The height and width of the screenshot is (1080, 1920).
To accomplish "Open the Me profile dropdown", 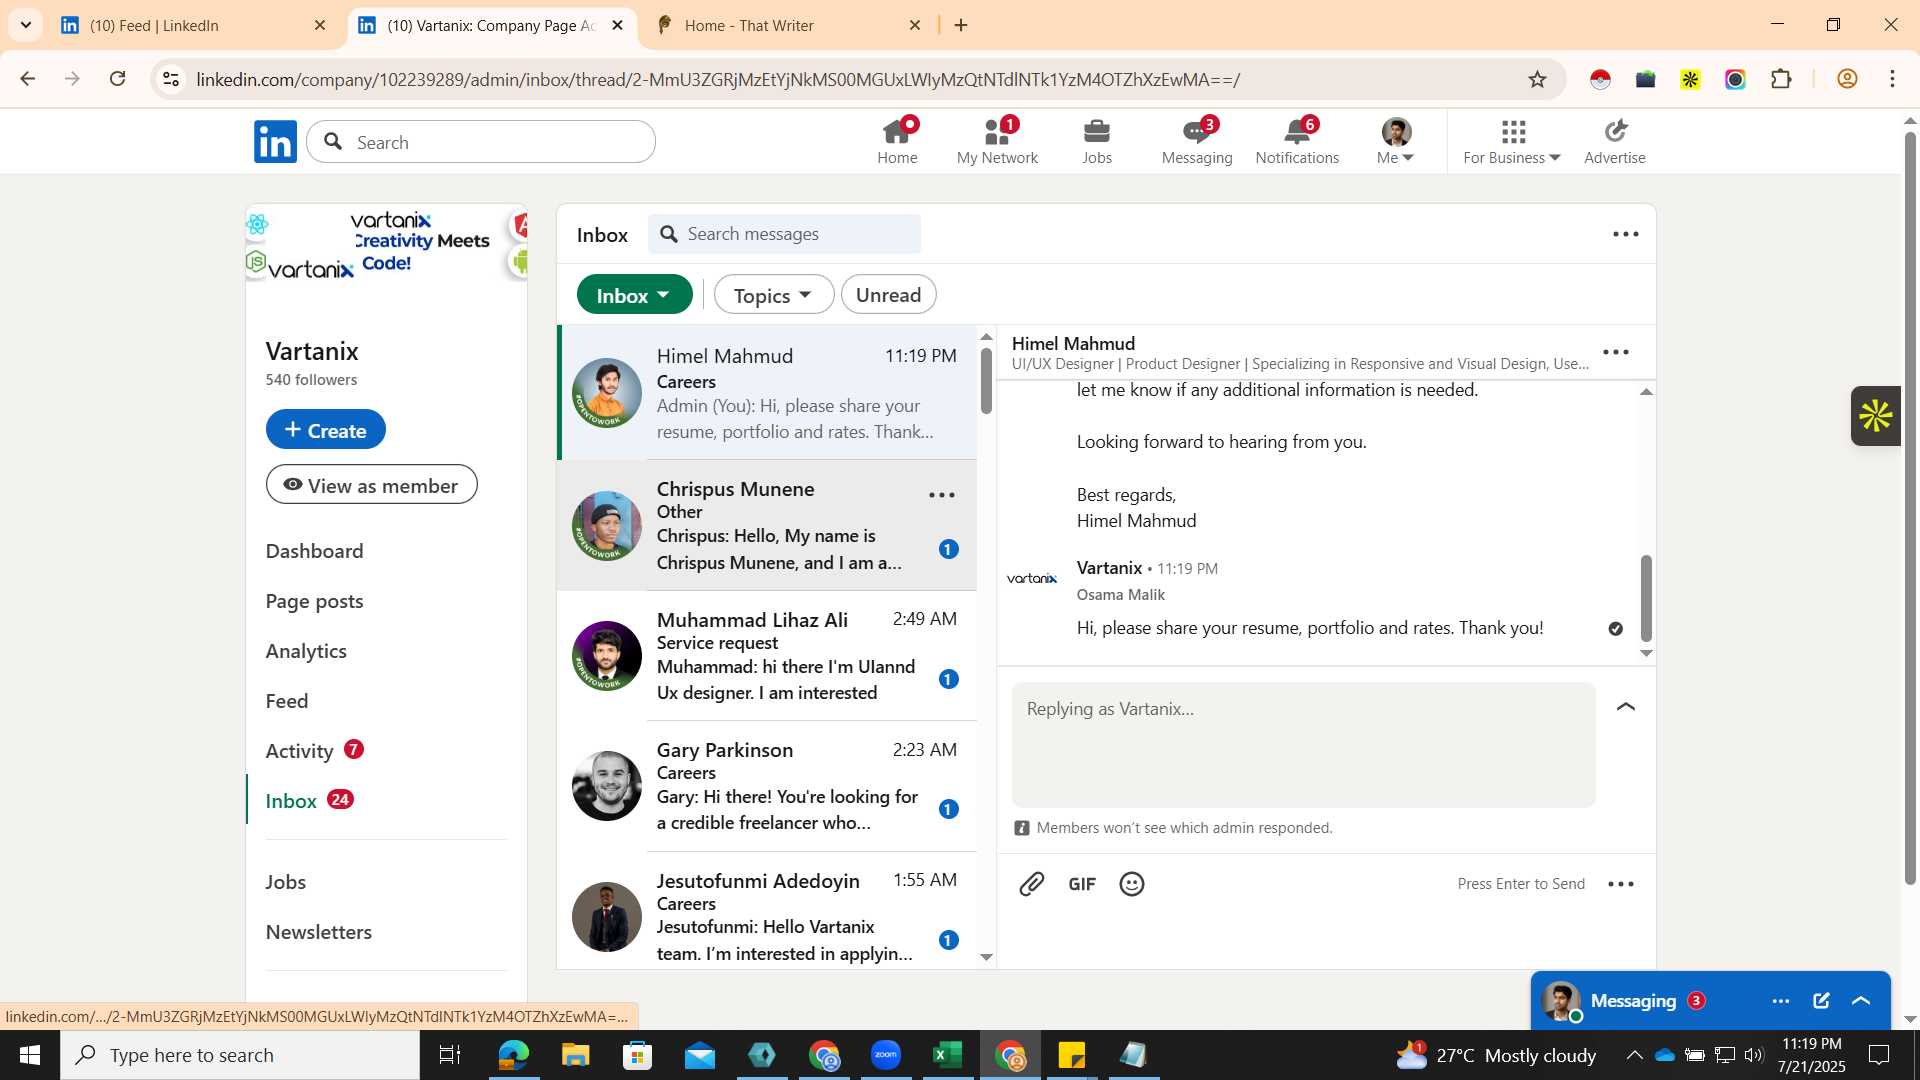I will 1395,141.
